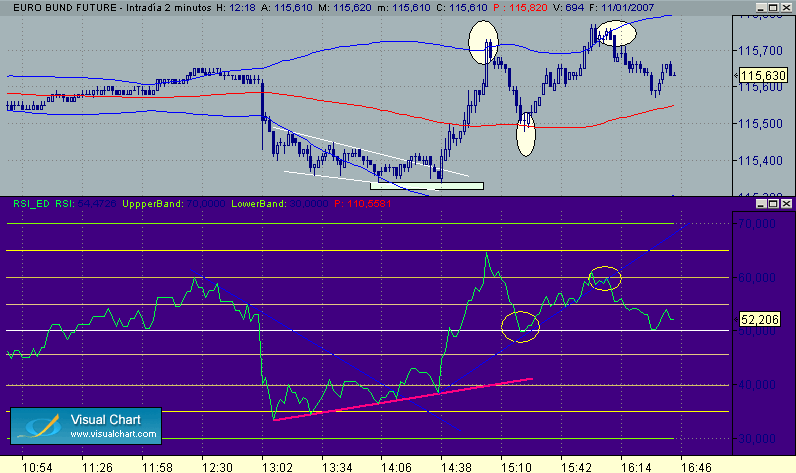Click the www.visualchart.com link in the logo
This screenshot has height=473, width=796.
113,434
